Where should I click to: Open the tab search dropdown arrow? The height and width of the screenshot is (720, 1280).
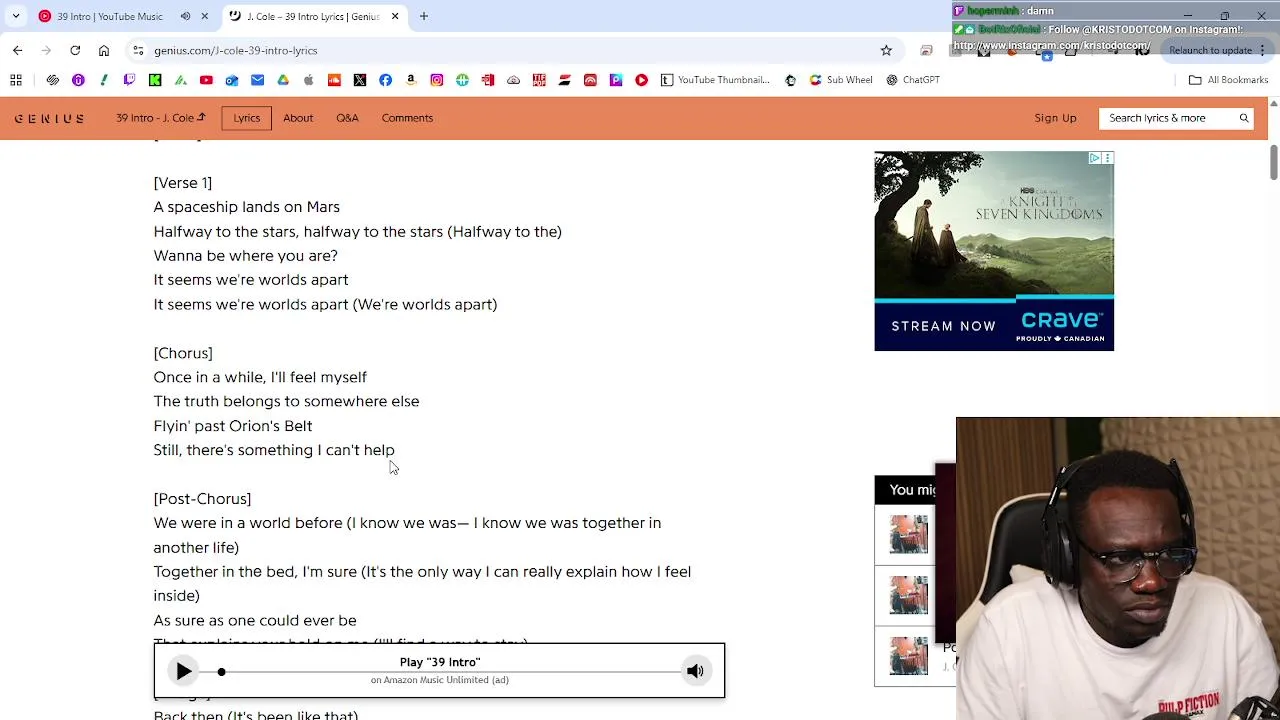(x=15, y=16)
